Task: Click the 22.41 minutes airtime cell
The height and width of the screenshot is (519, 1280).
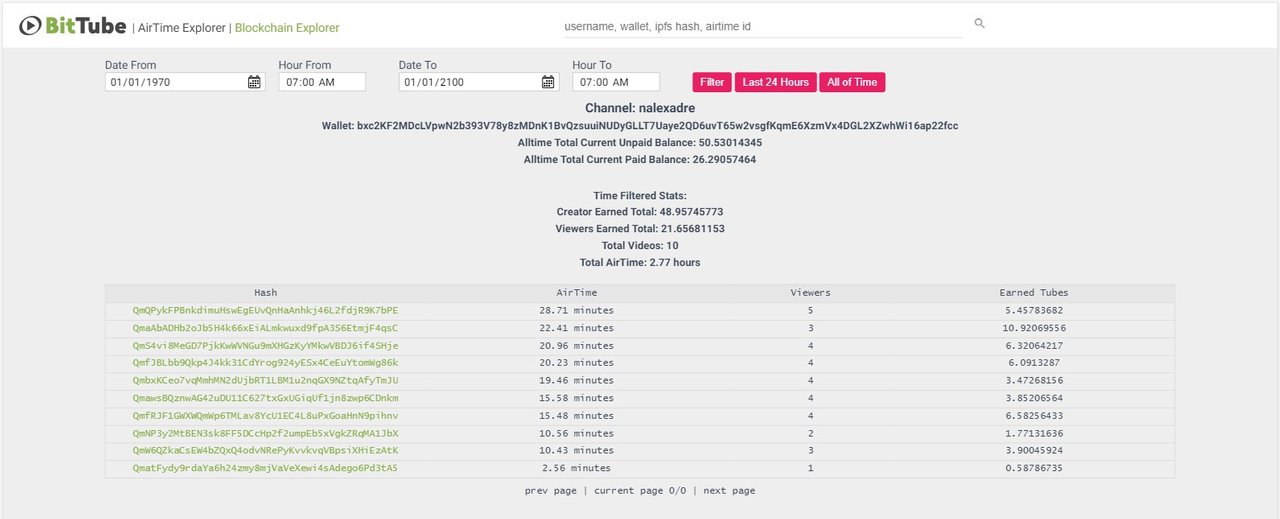Action: (x=576, y=328)
